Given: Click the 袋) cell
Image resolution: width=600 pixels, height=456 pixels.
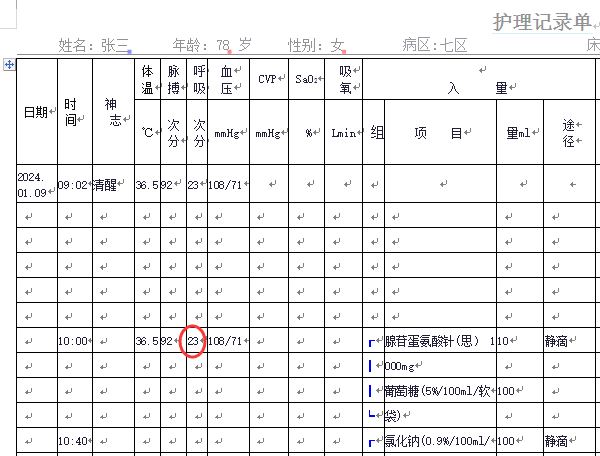Looking at the screenshot, I should (x=440, y=415).
